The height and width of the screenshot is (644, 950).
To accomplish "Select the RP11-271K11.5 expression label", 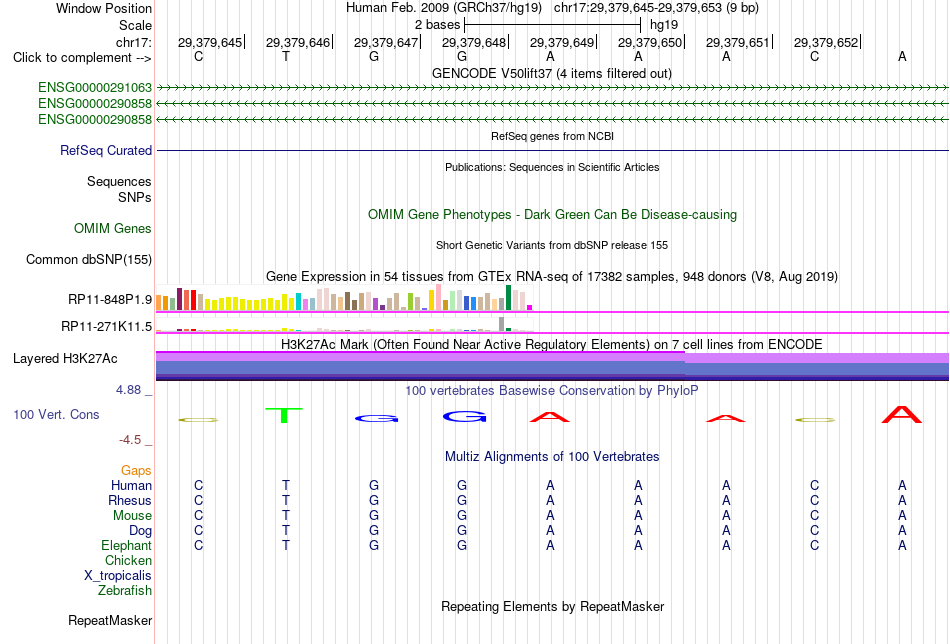I will pyautogui.click(x=107, y=327).
